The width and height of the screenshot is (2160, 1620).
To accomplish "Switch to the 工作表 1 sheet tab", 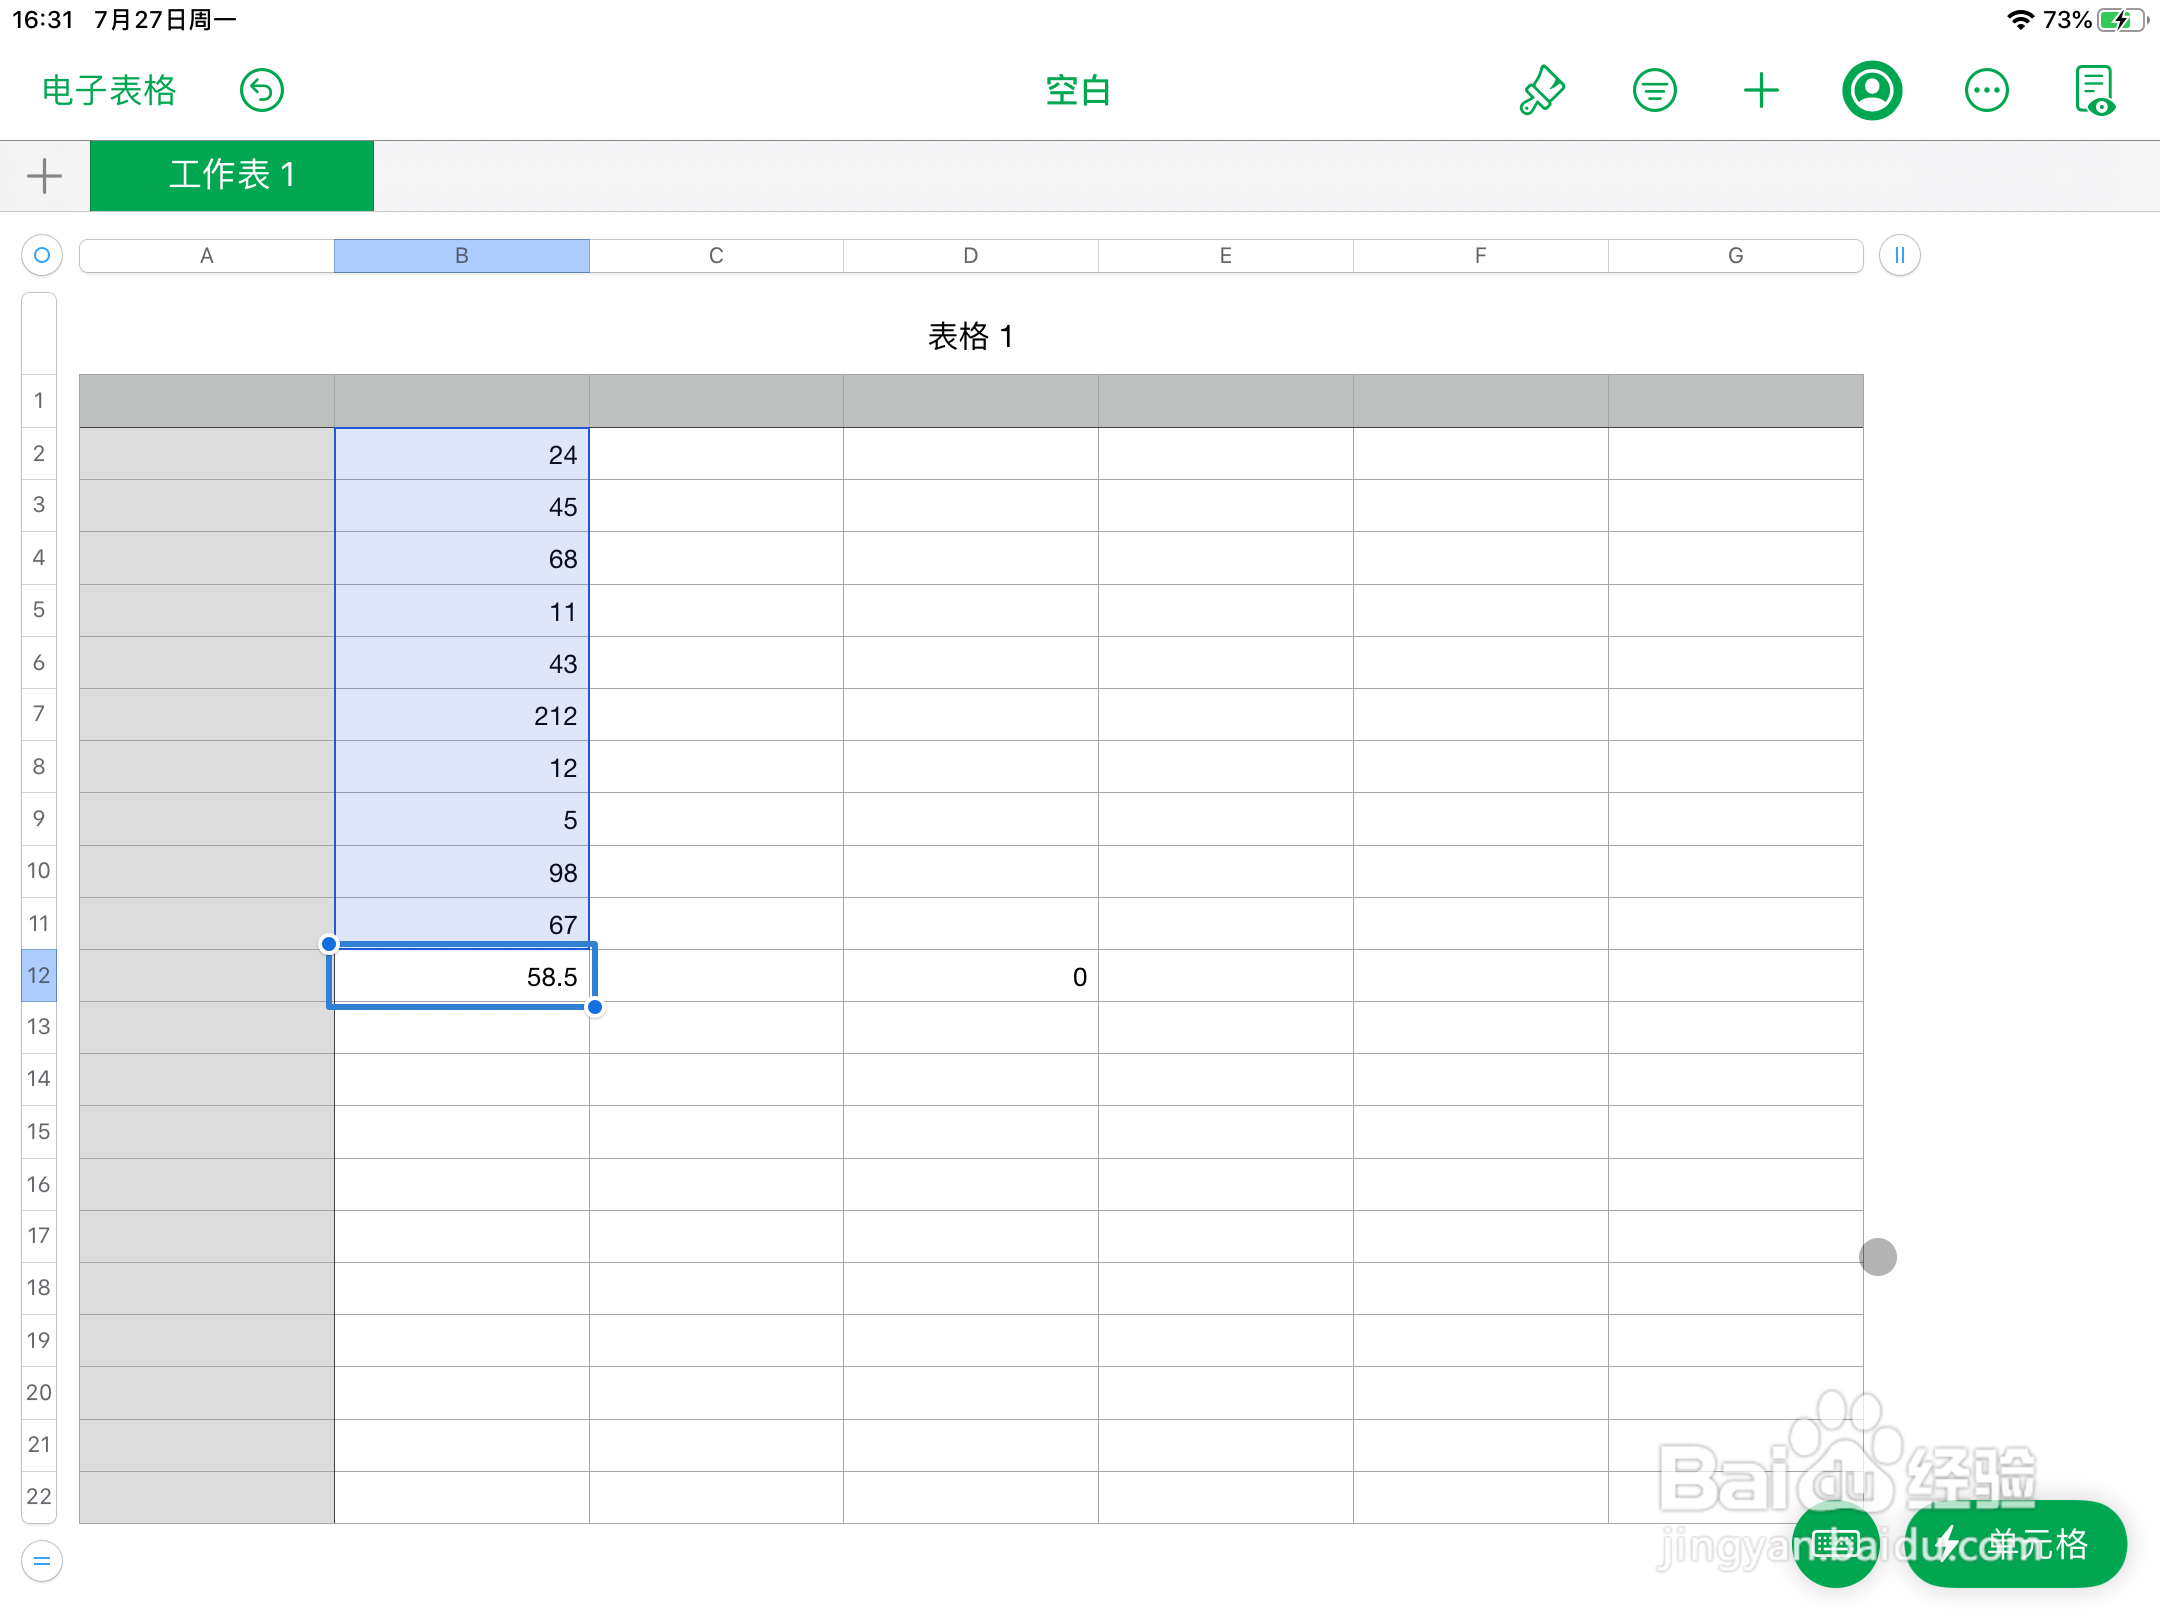I will 232,175.
